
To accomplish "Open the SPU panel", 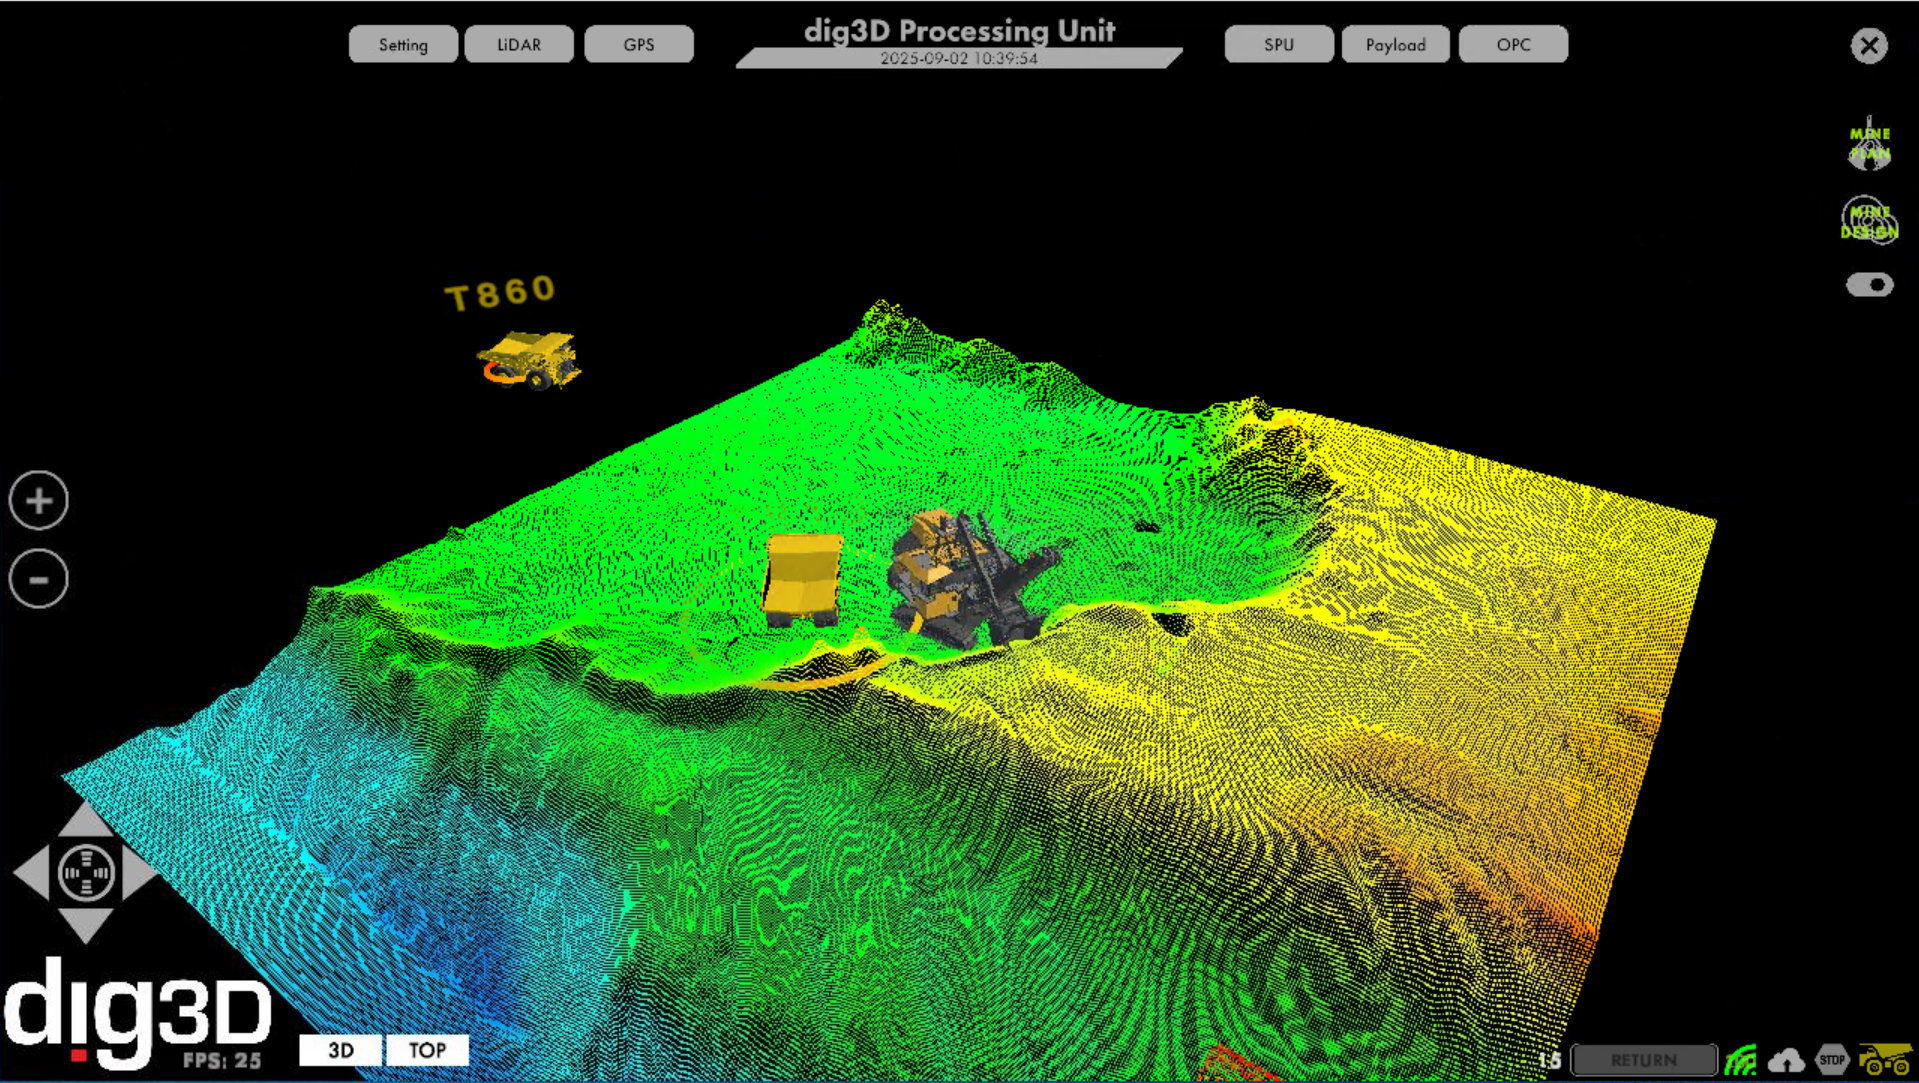I will tap(1278, 44).
